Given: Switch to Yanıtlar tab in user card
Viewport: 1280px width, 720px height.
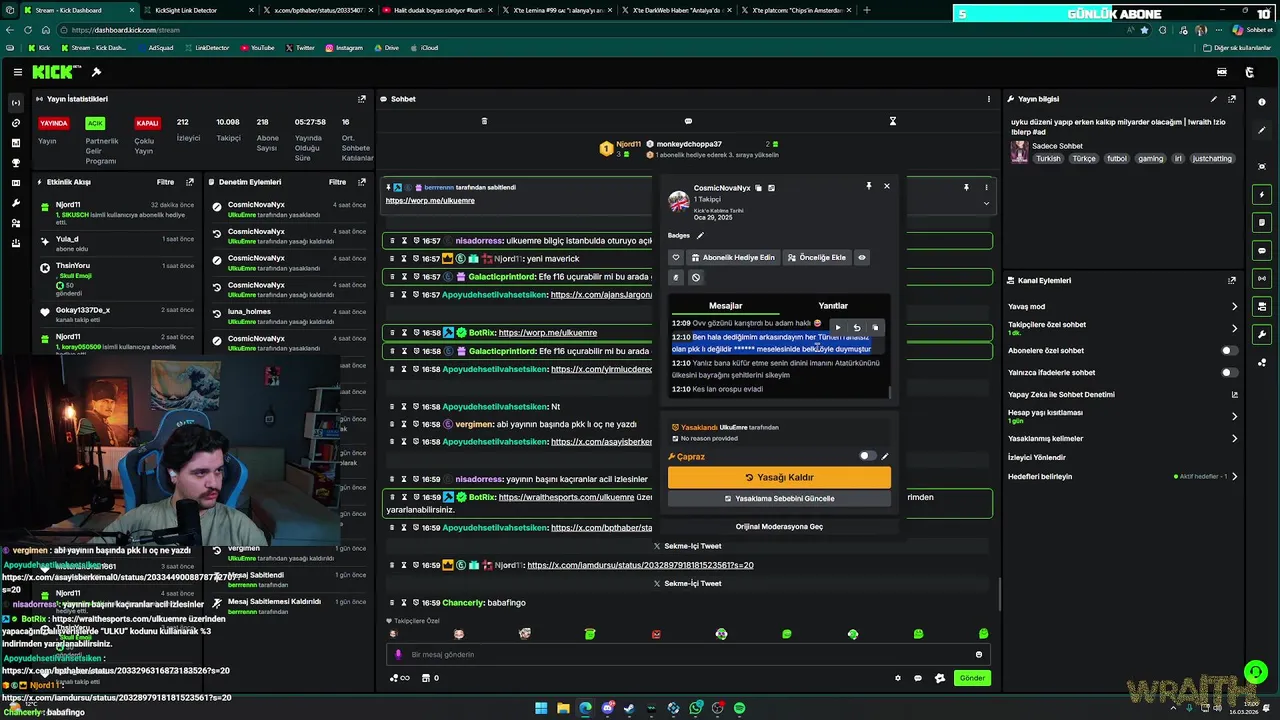Looking at the screenshot, I should tap(833, 306).
